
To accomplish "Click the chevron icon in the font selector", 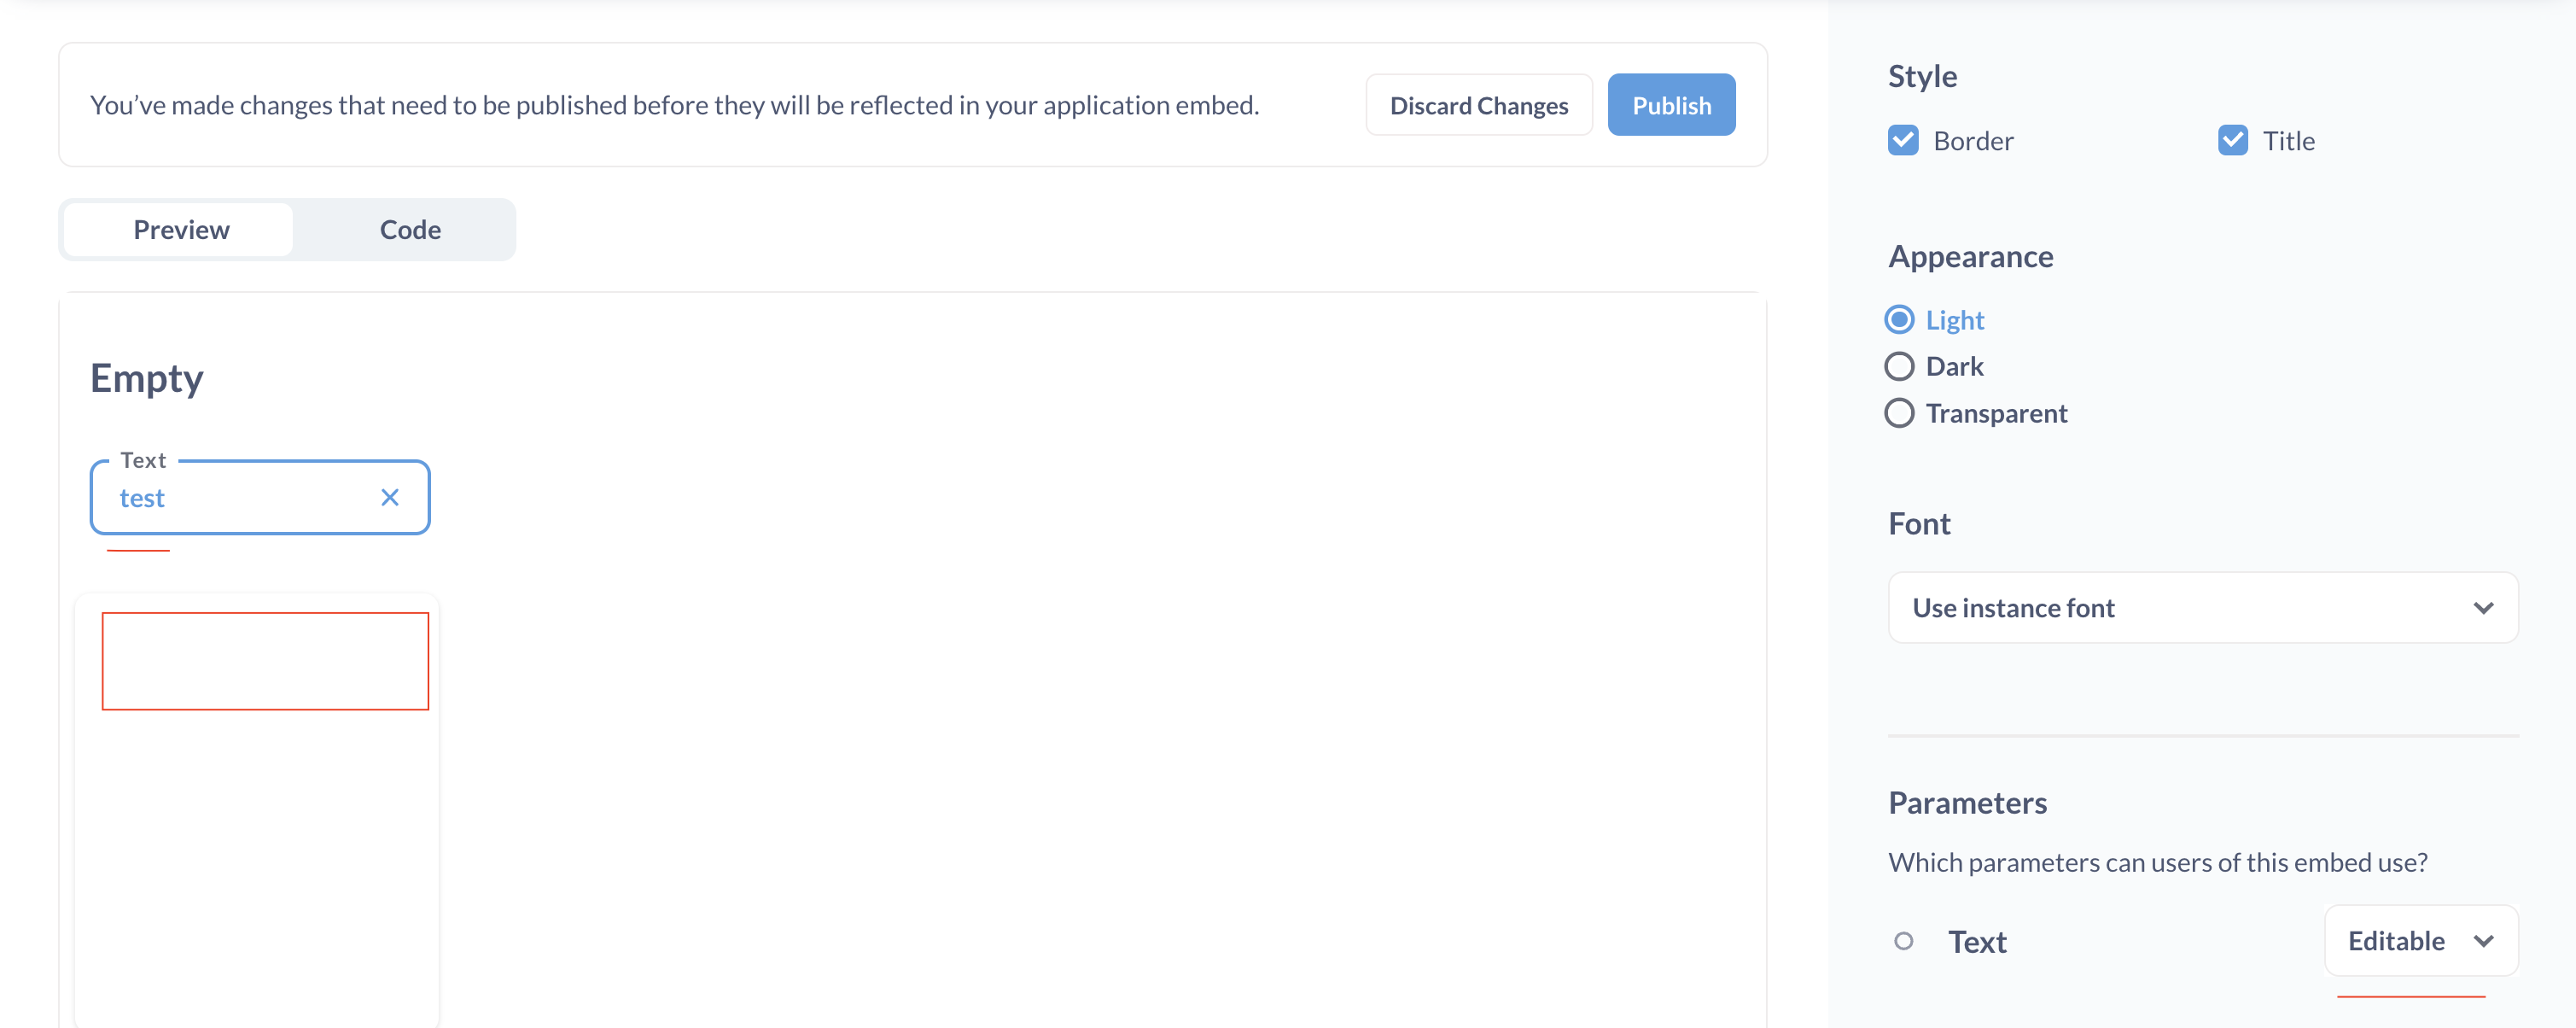I will coord(2484,607).
